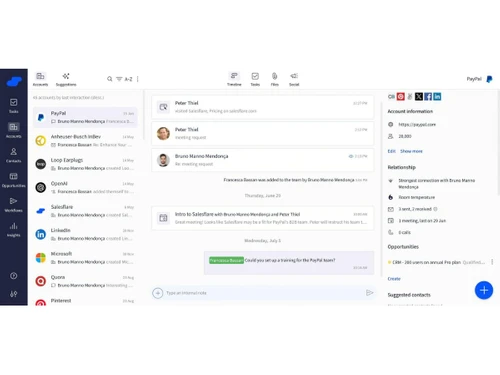
Task: Open Insights in the left sidebar
Action: pyautogui.click(x=14, y=229)
